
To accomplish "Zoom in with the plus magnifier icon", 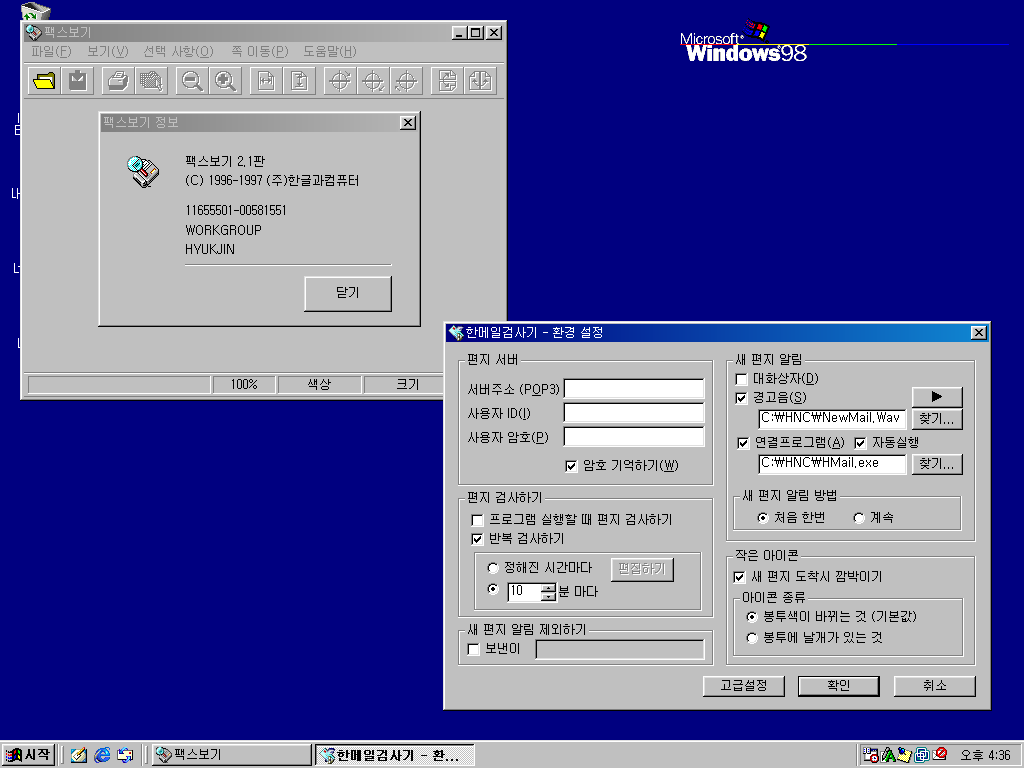I will pyautogui.click(x=225, y=81).
